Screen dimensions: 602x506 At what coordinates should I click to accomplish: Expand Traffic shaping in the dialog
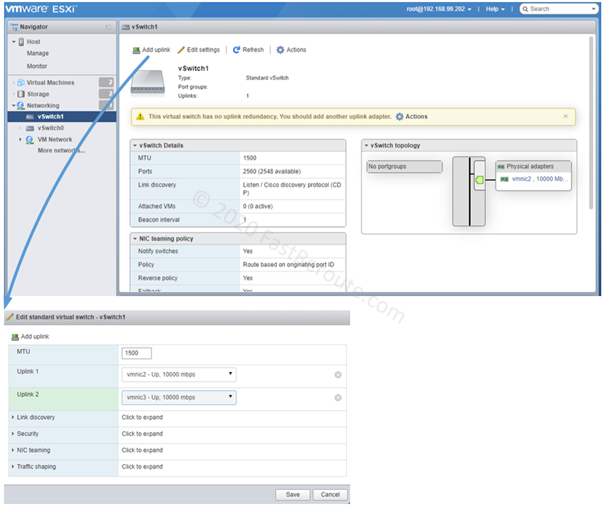tap(34, 467)
